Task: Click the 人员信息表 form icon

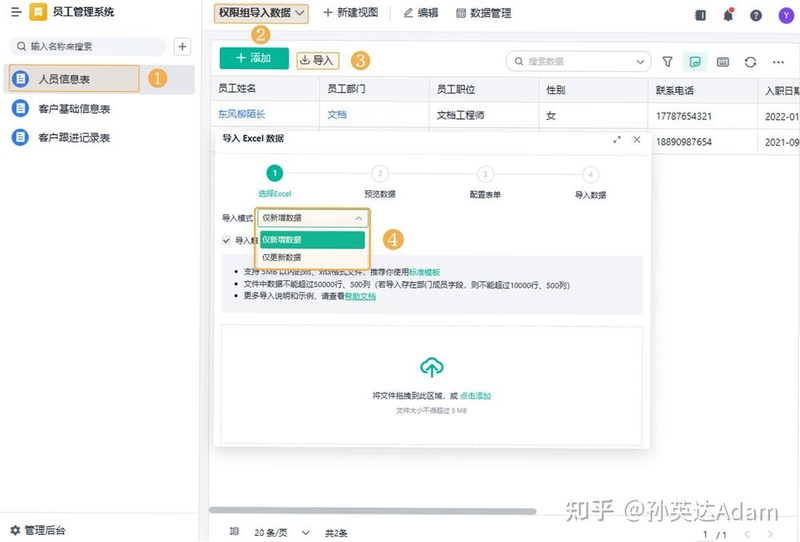Action: click(20, 79)
